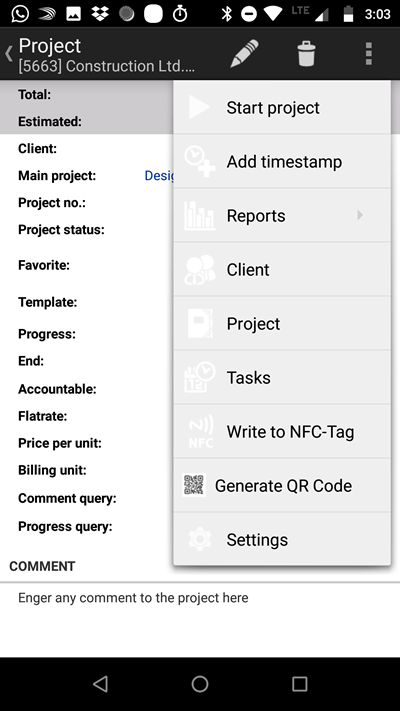This screenshot has height=711, width=400.
Task: Tap the Android recent apps button
Action: click(299, 684)
